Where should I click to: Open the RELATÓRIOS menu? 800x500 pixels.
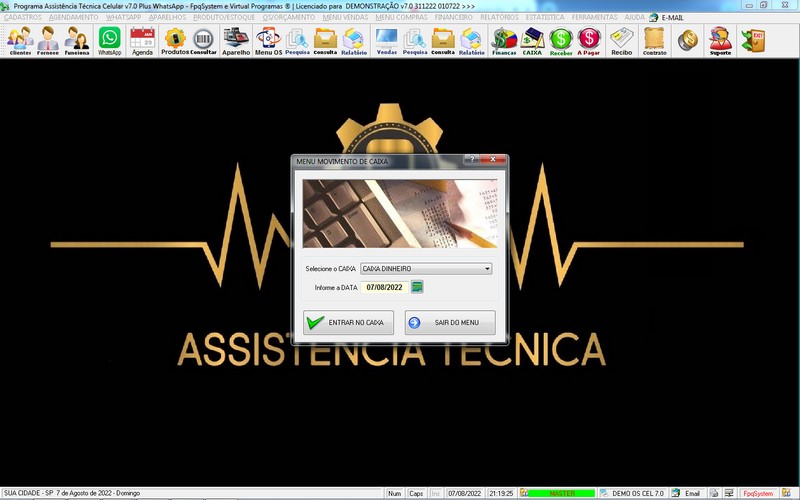coord(499,17)
